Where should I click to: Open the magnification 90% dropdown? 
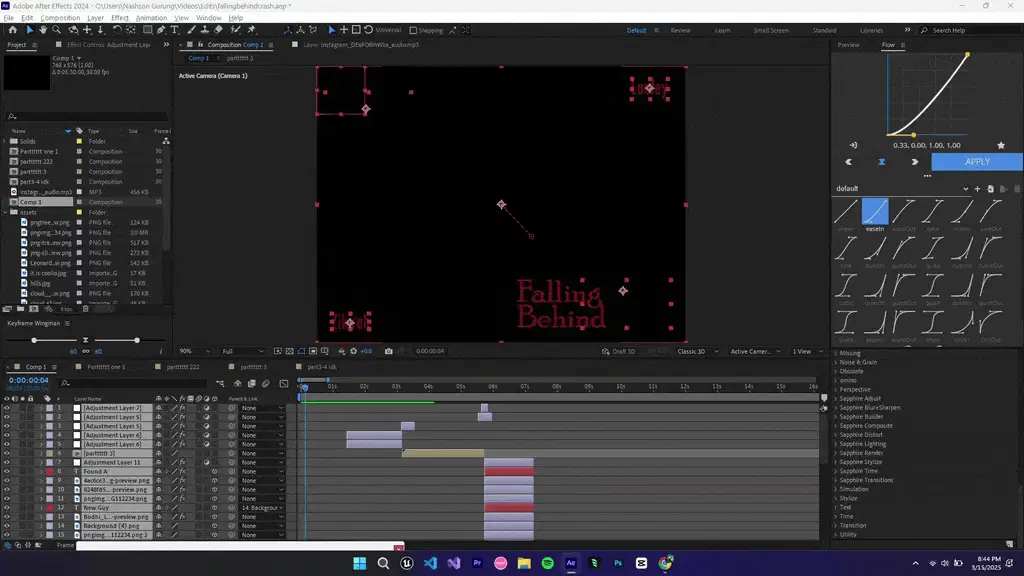195,351
